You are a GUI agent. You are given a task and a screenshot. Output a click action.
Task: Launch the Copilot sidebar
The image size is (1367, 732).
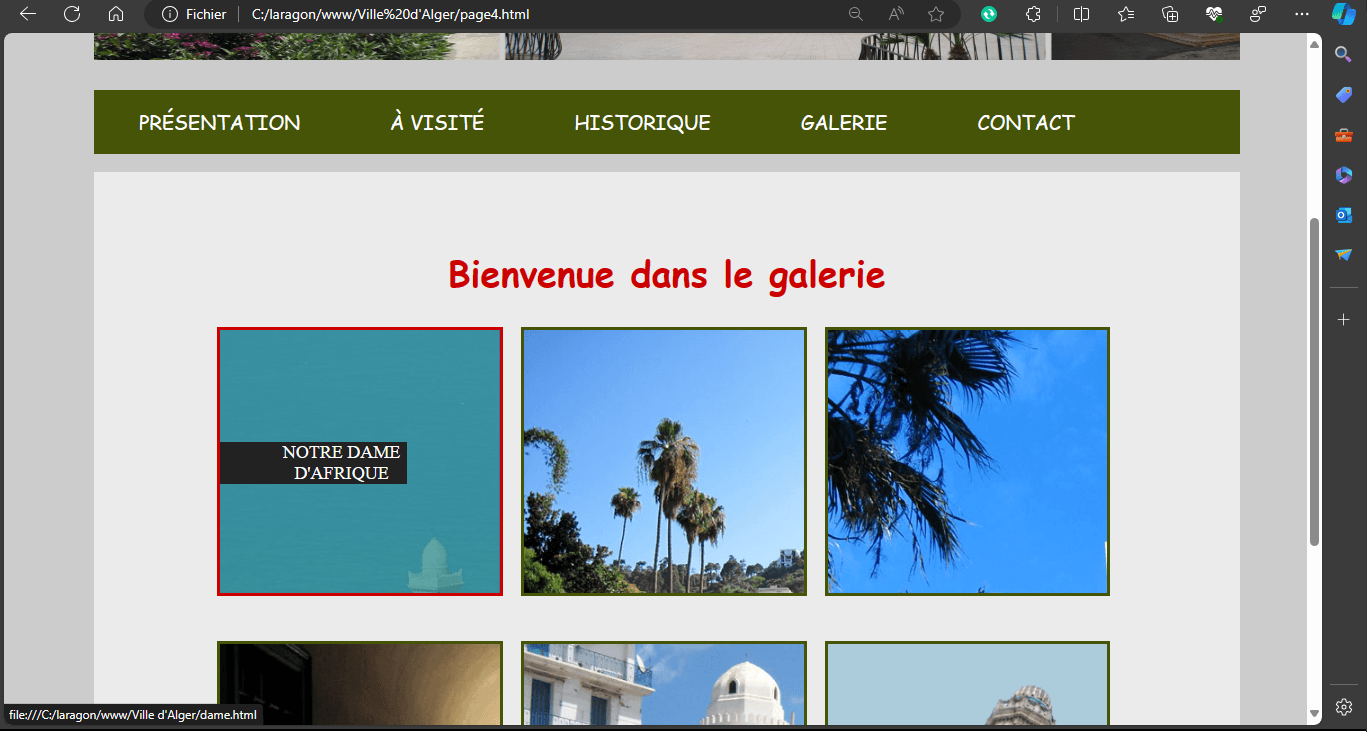1343,15
